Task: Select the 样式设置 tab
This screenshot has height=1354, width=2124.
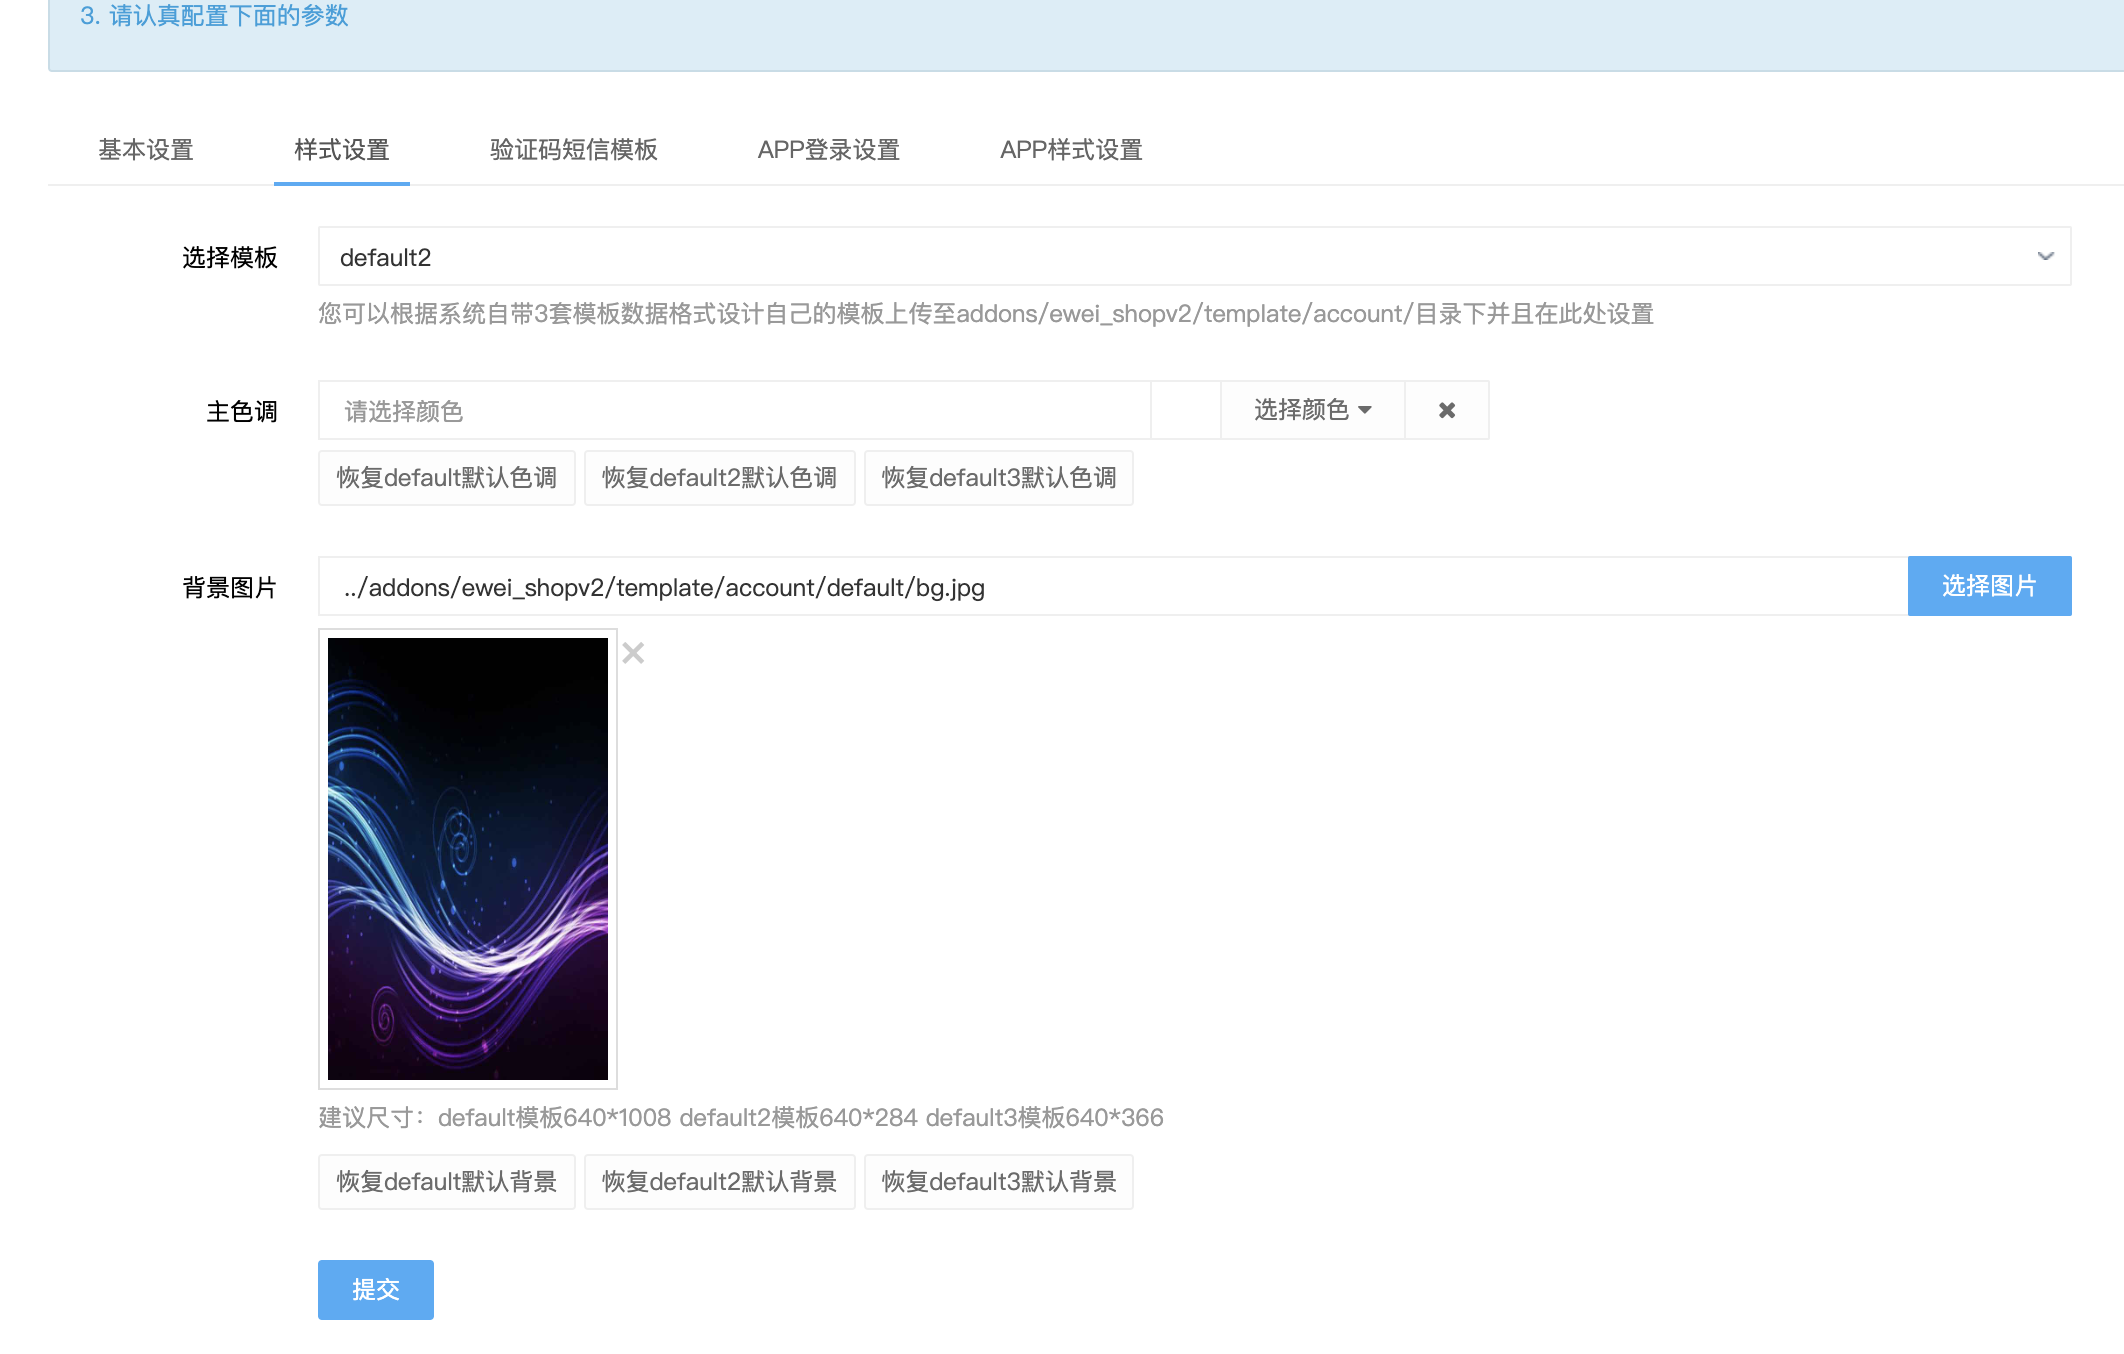Action: pyautogui.click(x=342, y=150)
